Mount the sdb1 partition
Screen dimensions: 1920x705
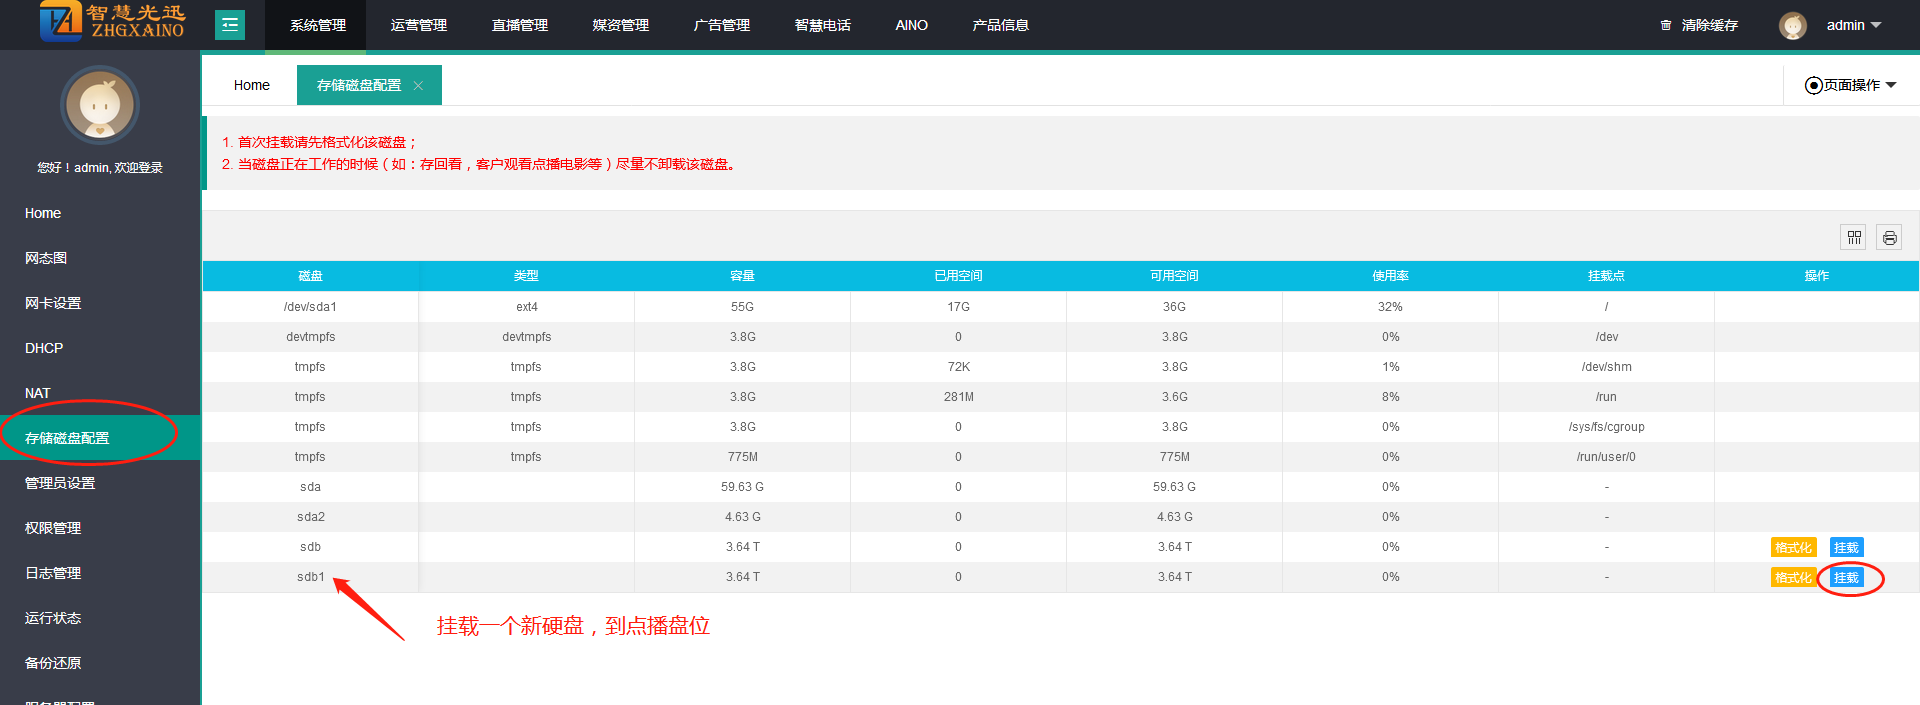point(1846,577)
